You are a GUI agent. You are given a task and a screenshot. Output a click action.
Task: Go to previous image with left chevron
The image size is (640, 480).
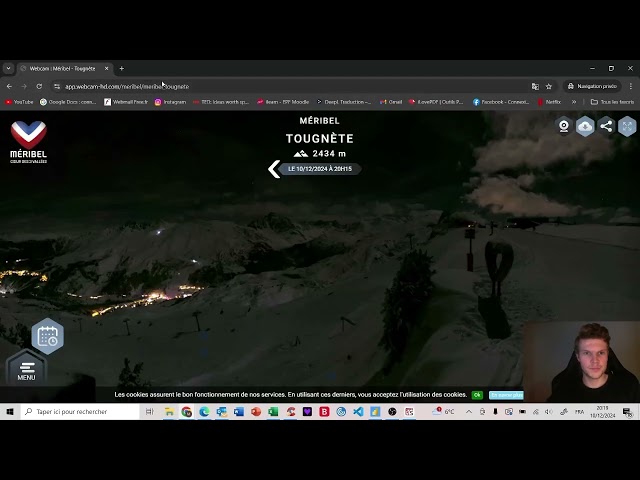pos(274,169)
